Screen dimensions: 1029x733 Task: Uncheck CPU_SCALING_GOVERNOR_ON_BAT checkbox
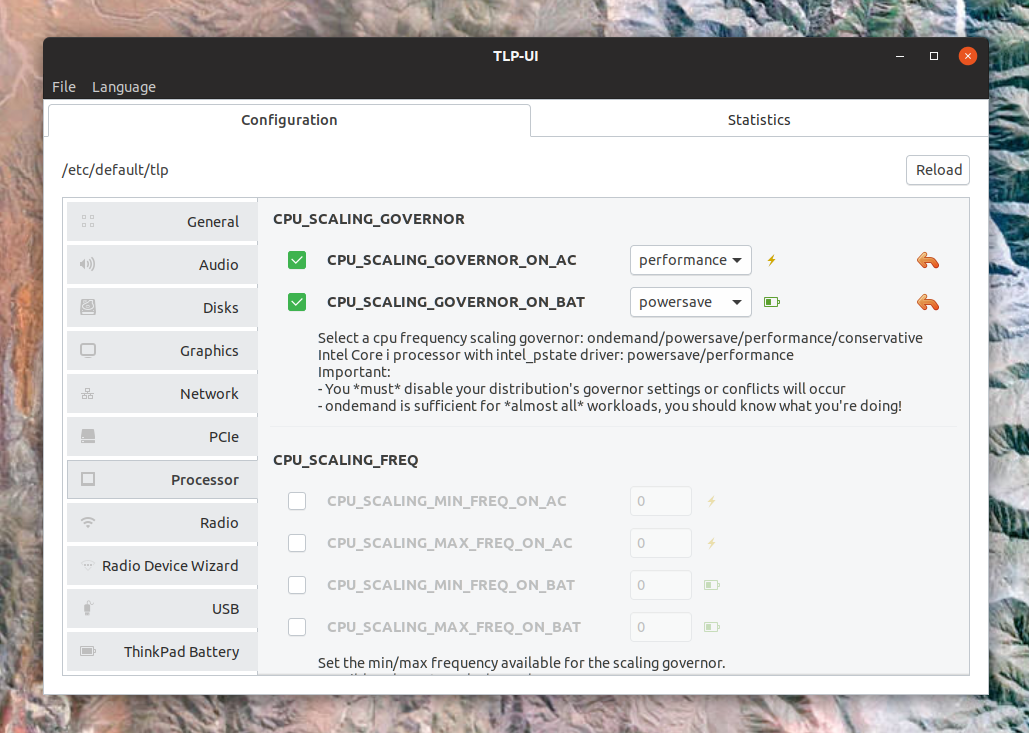297,302
